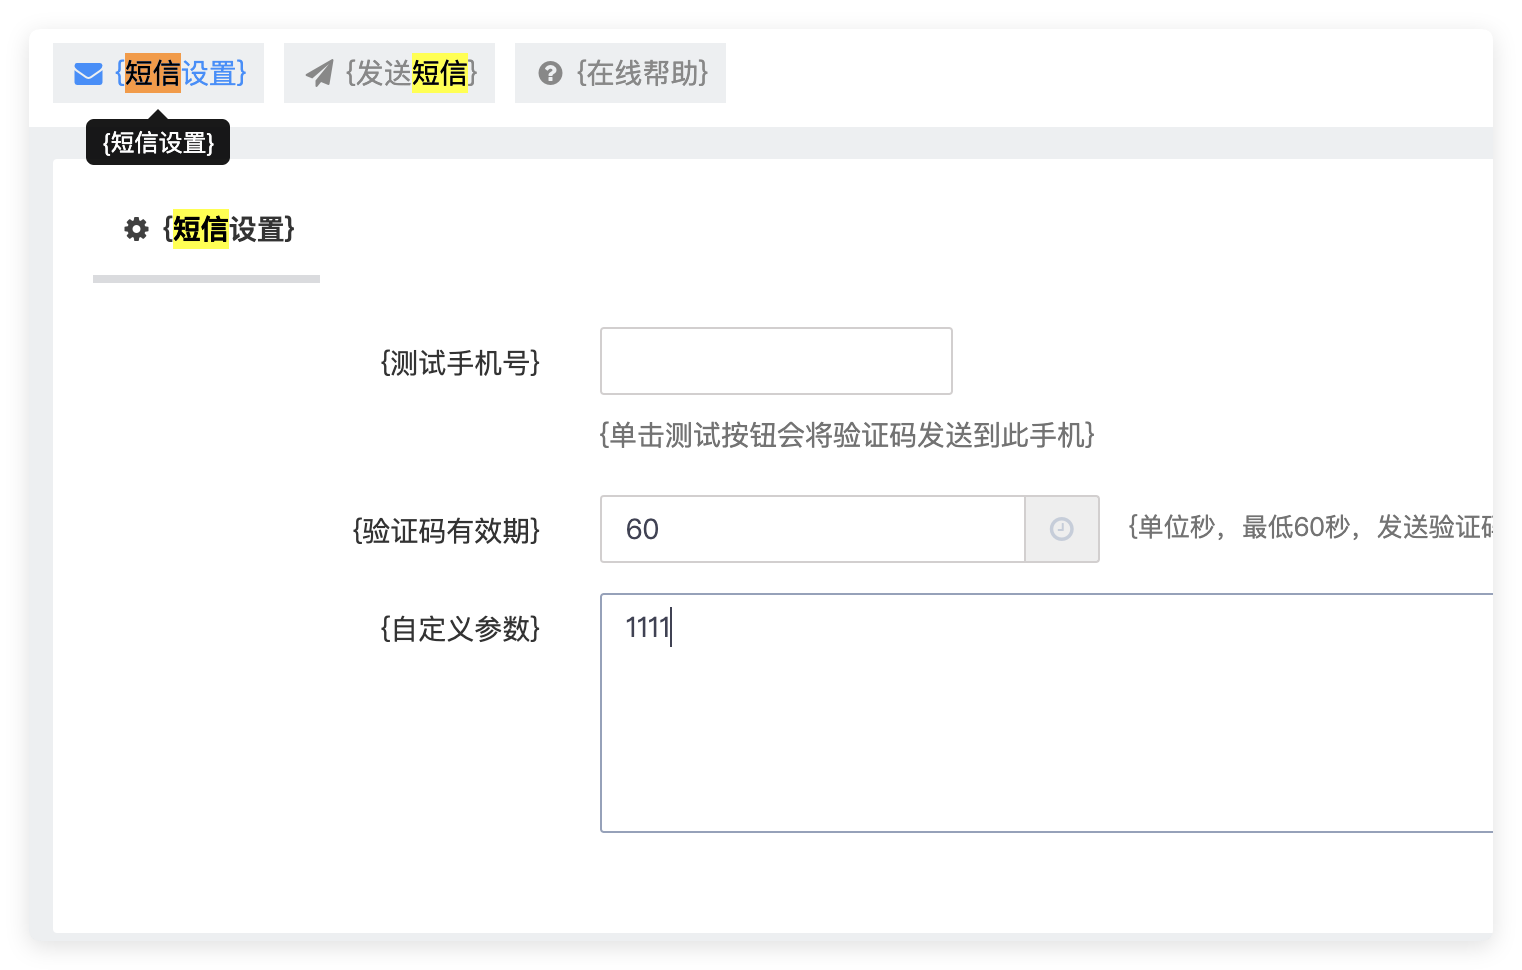The width and height of the screenshot is (1522, 970).
Task: Click the {验证码有效期} label
Action: (446, 530)
